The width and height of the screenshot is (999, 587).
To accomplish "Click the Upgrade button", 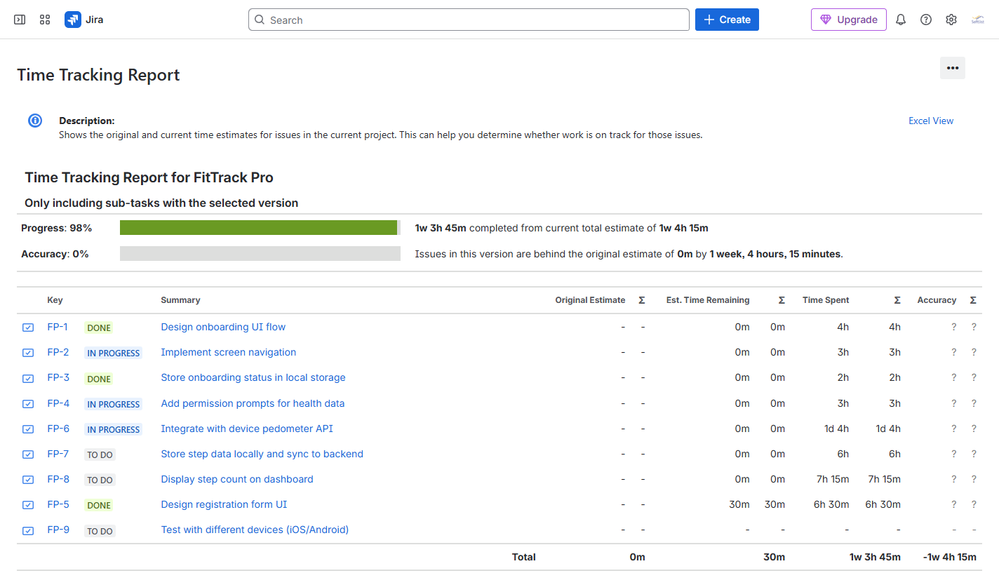I will (x=848, y=19).
